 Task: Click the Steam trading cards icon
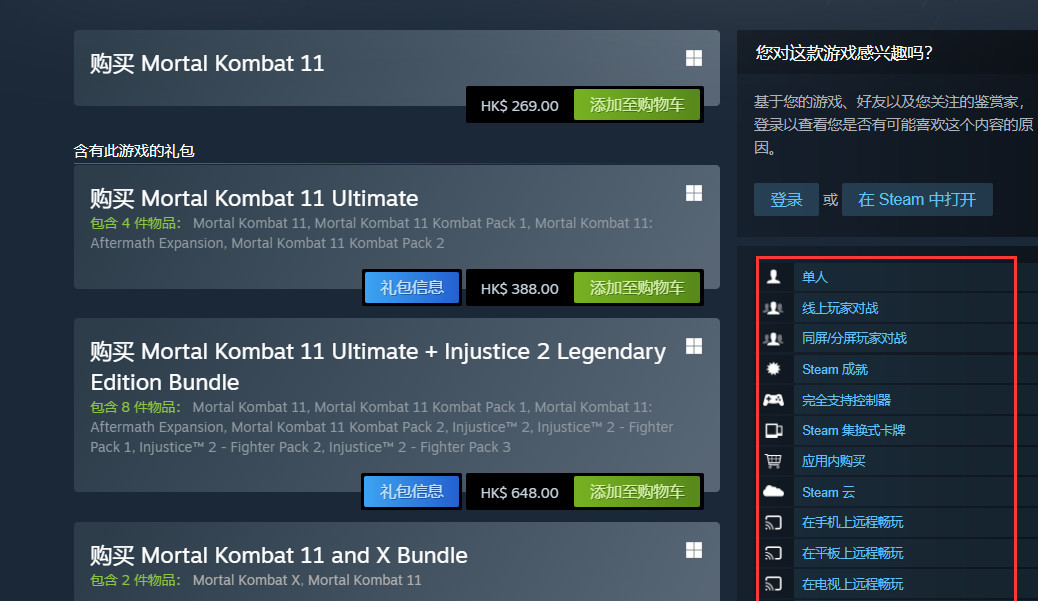pyautogui.click(x=773, y=431)
